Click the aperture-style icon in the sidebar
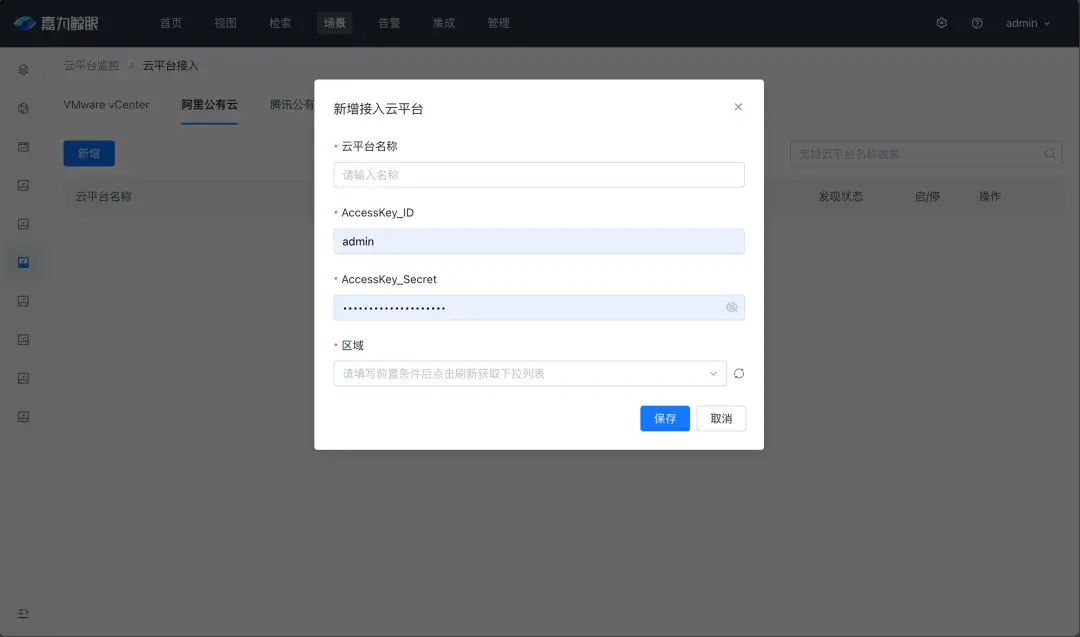The image size is (1080, 637). point(22,108)
